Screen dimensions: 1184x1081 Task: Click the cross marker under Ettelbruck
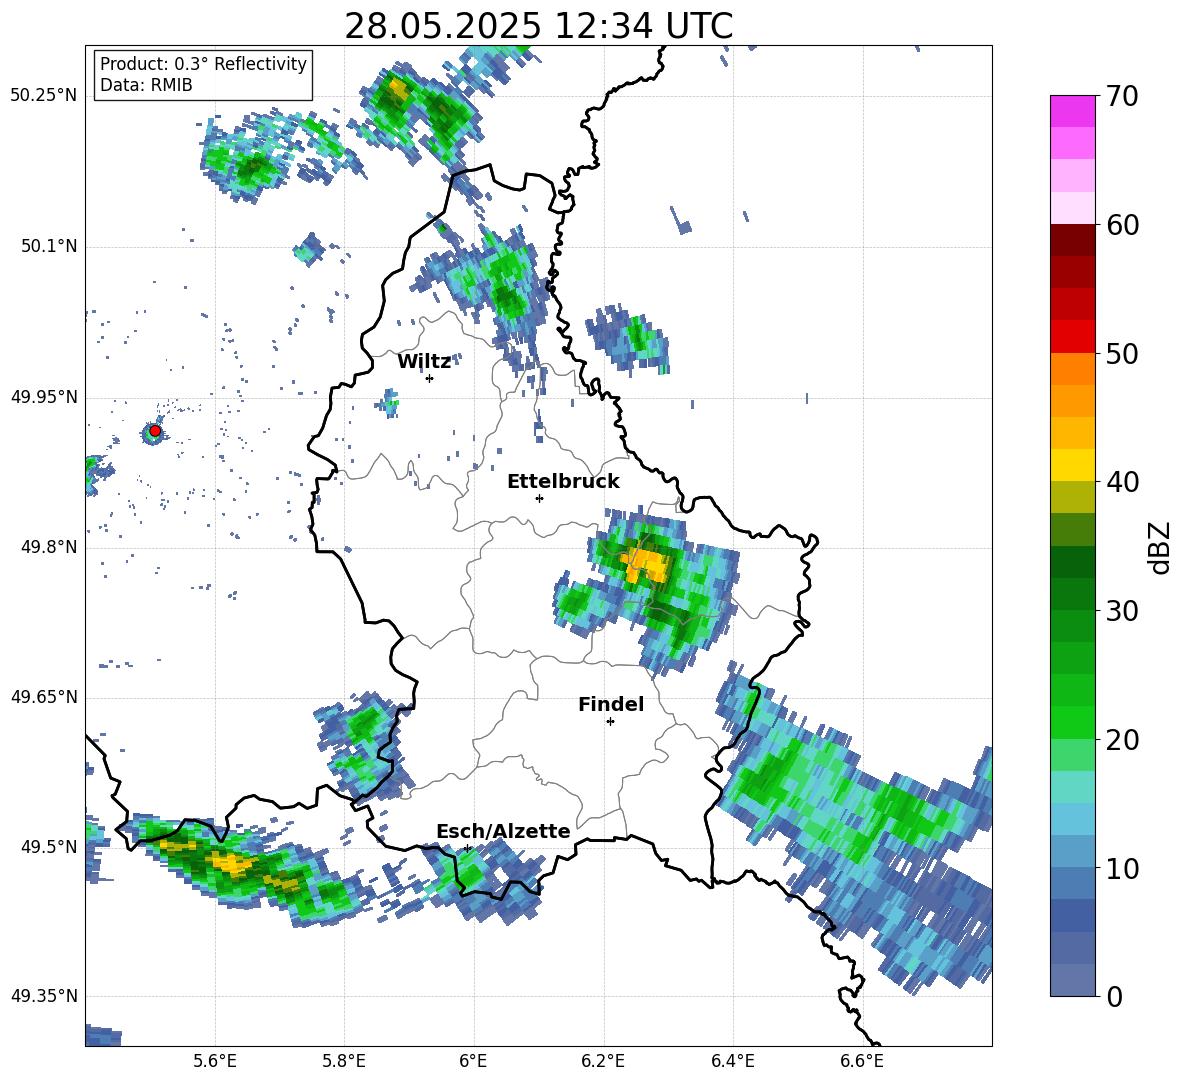[x=539, y=498]
